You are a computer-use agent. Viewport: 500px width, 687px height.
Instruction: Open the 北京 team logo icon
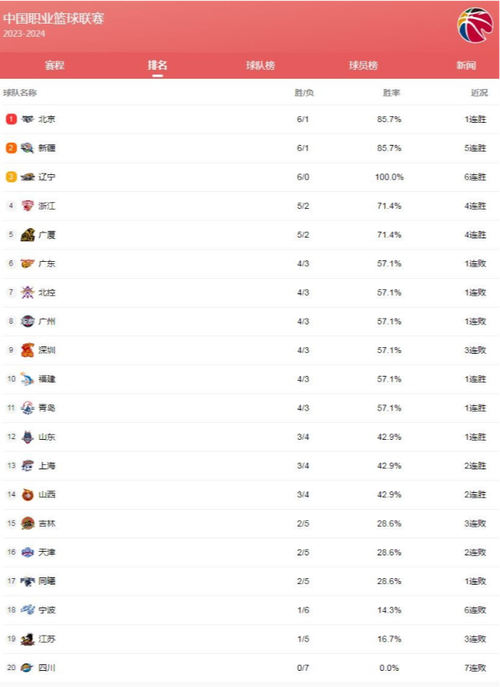[x=28, y=119]
